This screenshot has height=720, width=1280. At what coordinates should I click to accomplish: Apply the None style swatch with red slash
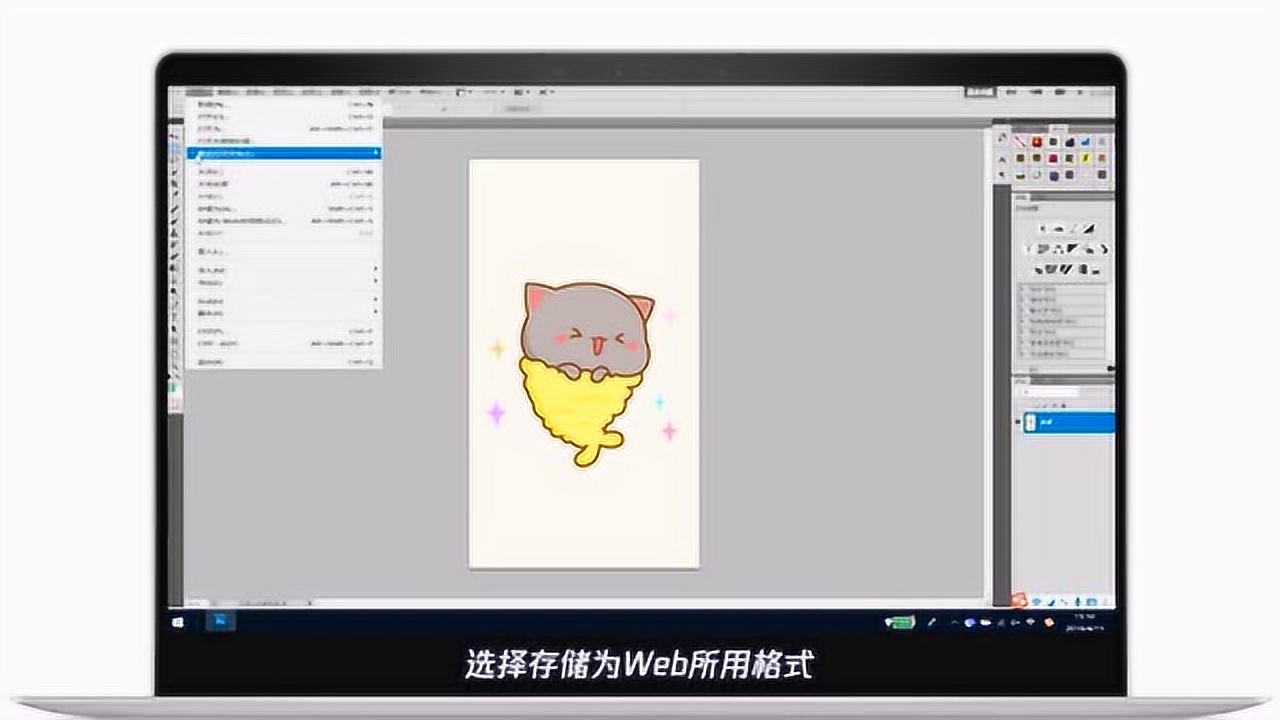(x=1020, y=142)
